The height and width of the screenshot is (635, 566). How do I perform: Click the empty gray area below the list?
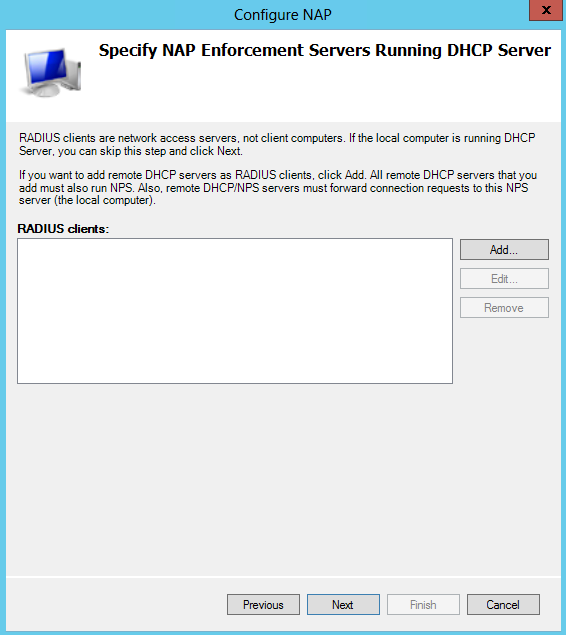(x=283, y=478)
